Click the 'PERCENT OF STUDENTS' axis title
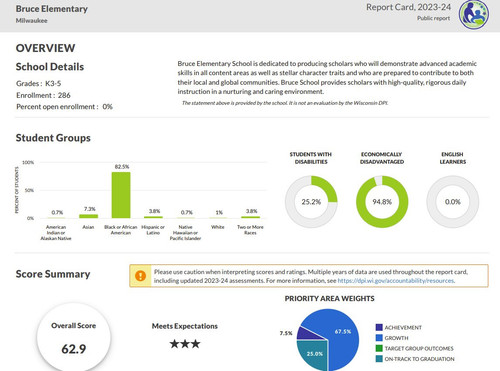 [x=17, y=190]
